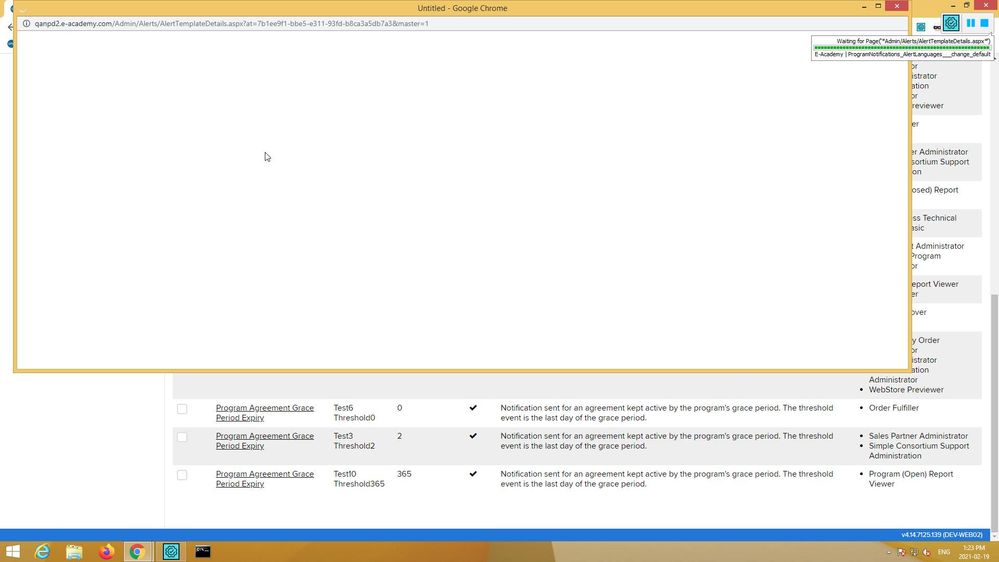View site information icon in address bar
This screenshot has height=562, width=999.
click(27, 24)
